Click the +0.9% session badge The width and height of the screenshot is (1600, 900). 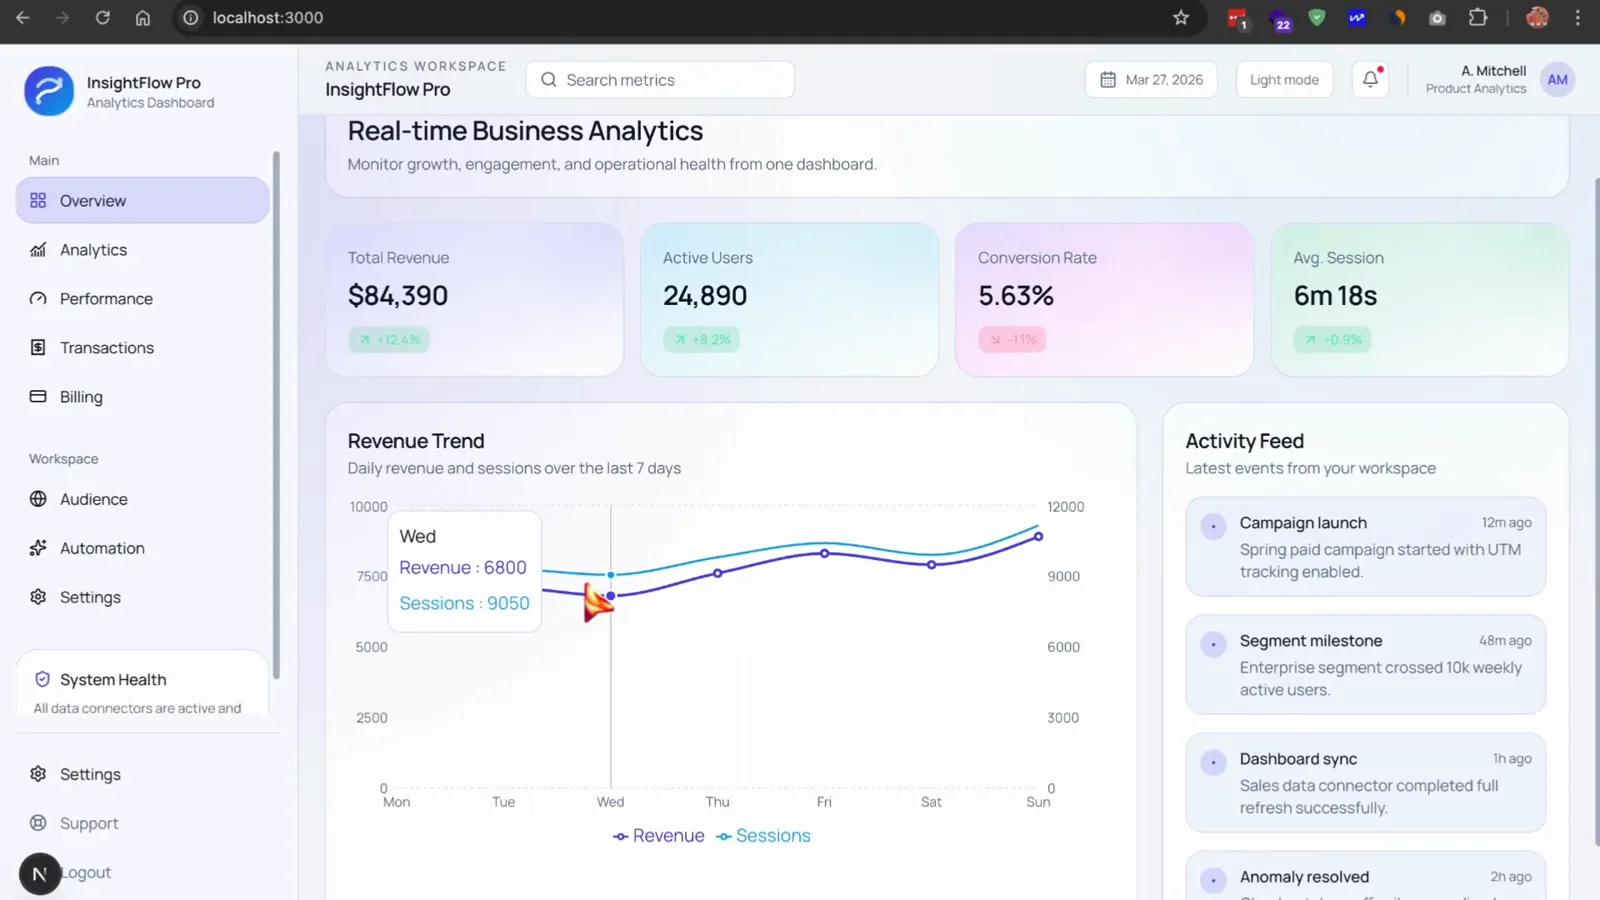click(x=1332, y=340)
